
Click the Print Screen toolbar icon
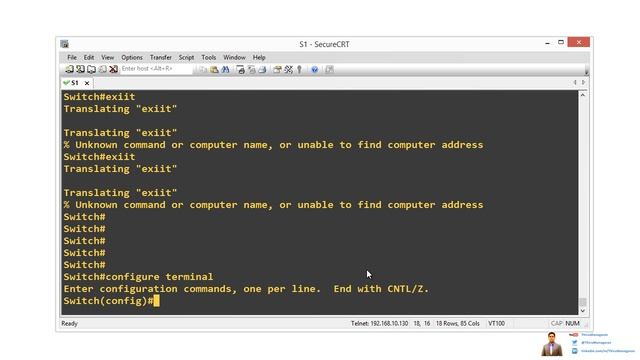(x=240, y=70)
